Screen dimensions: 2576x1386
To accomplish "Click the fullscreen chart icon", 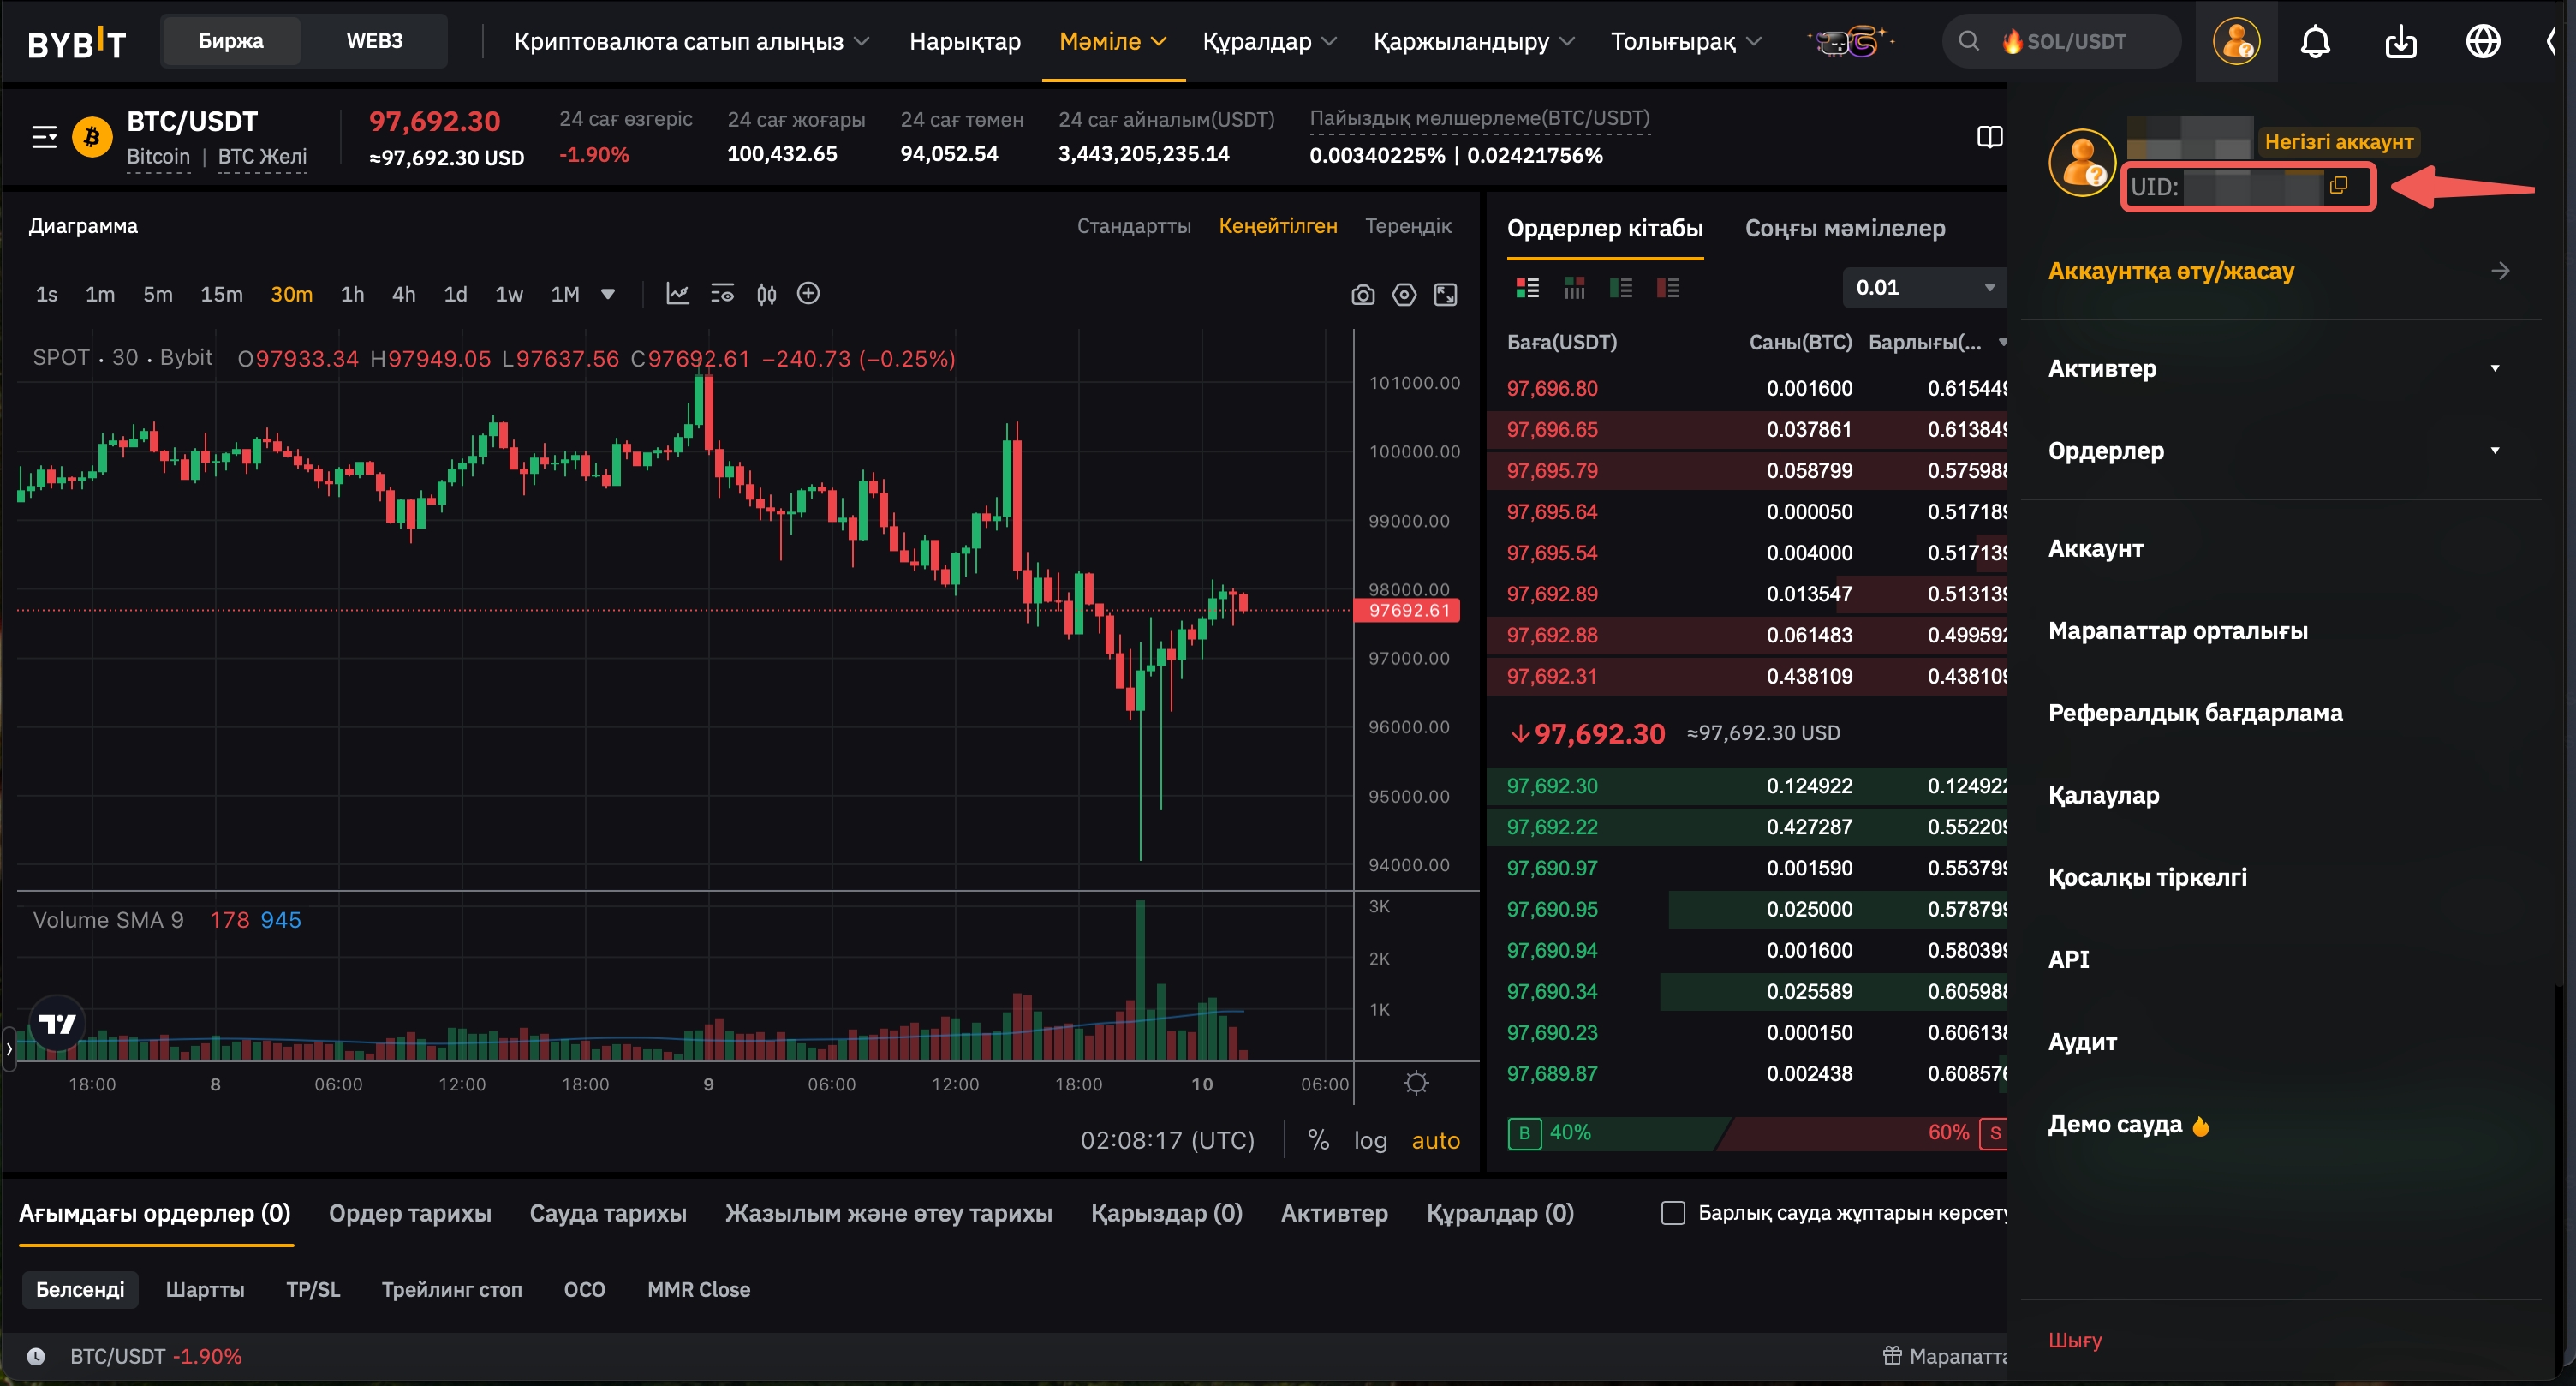I will pyautogui.click(x=1445, y=295).
